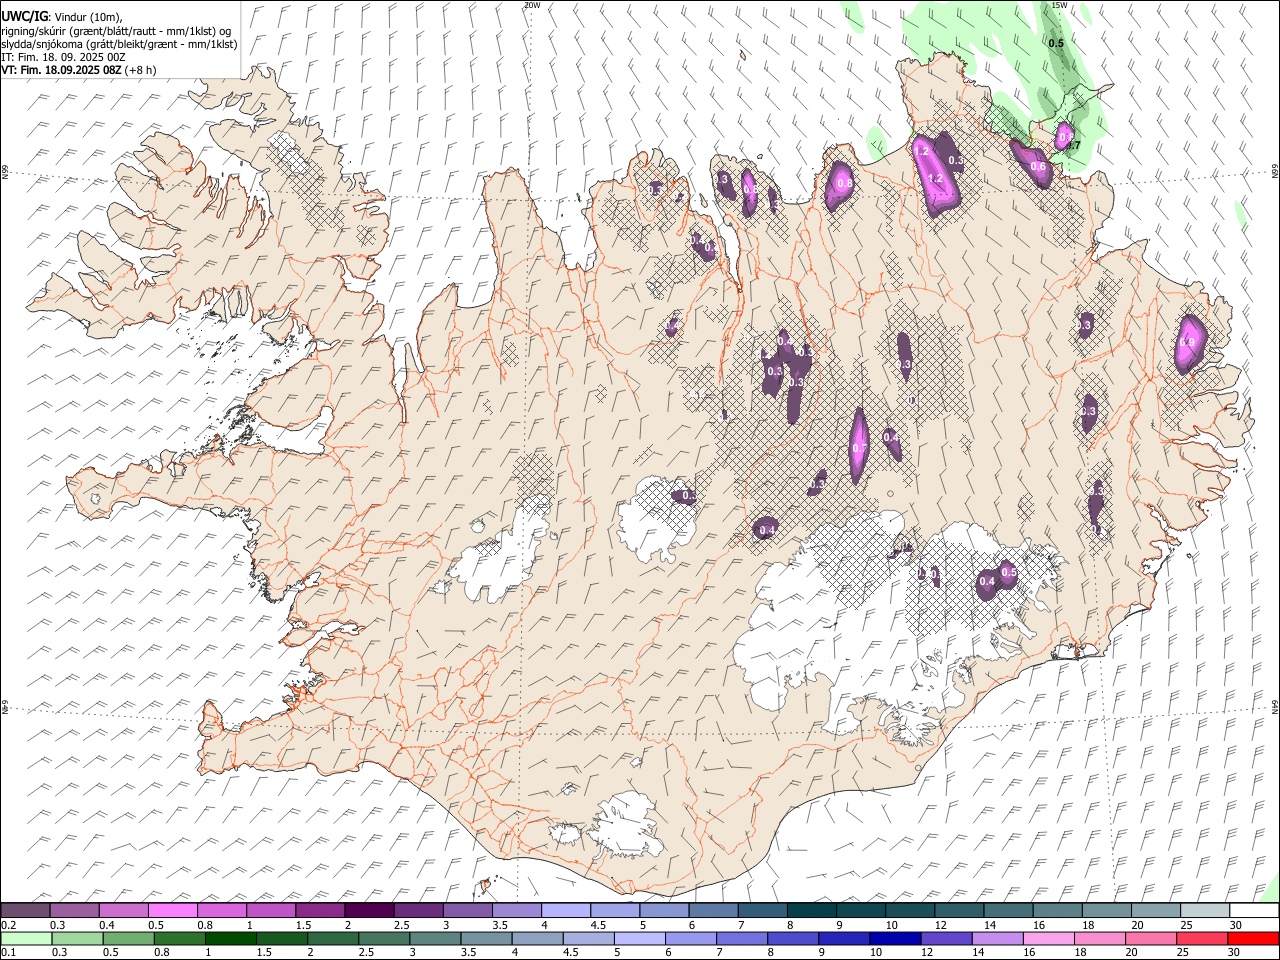
Task: Click the light green 0.3 rain legend swatch
Action: [x=77, y=938]
